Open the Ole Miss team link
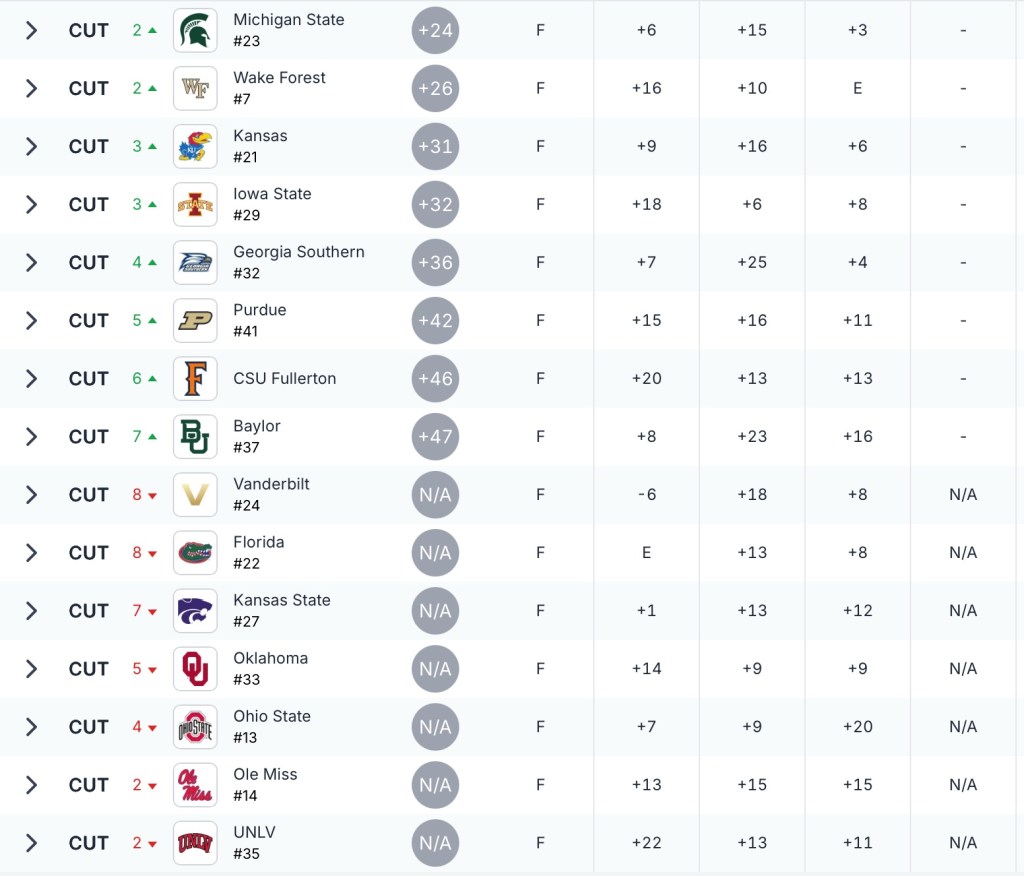 point(265,774)
